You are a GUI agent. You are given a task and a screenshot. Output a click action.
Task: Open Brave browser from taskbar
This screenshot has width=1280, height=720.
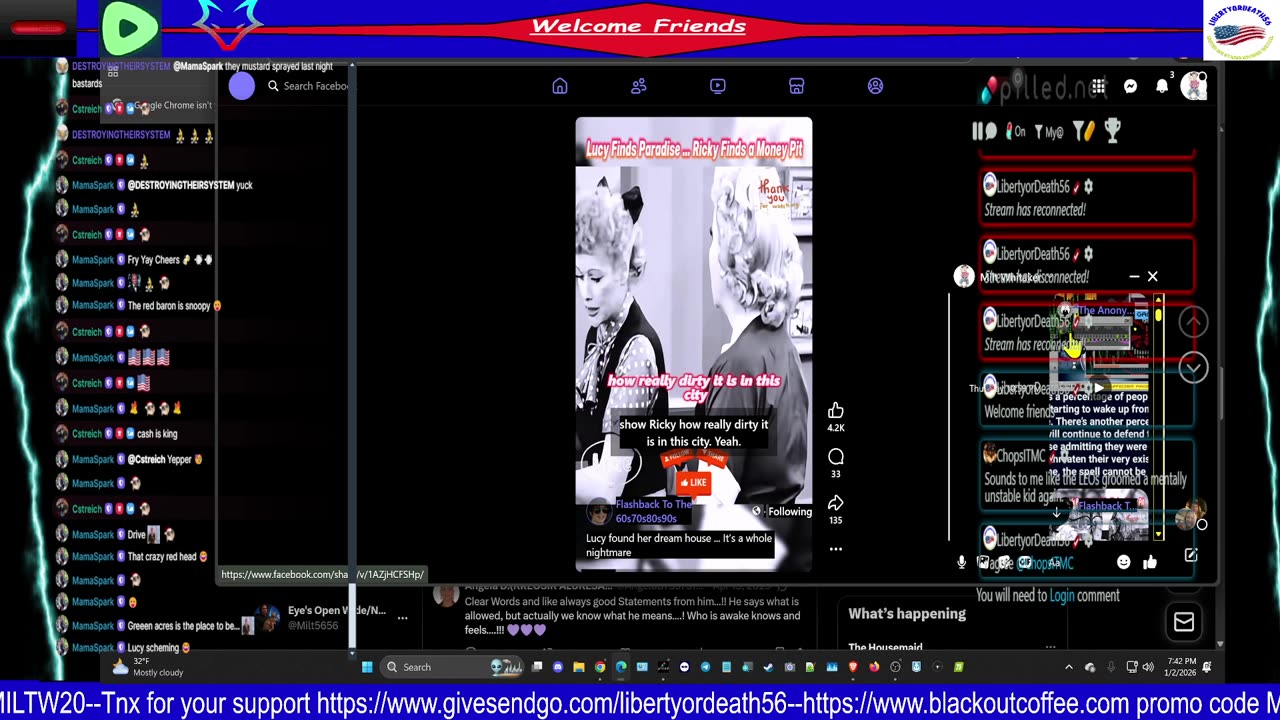(853, 667)
